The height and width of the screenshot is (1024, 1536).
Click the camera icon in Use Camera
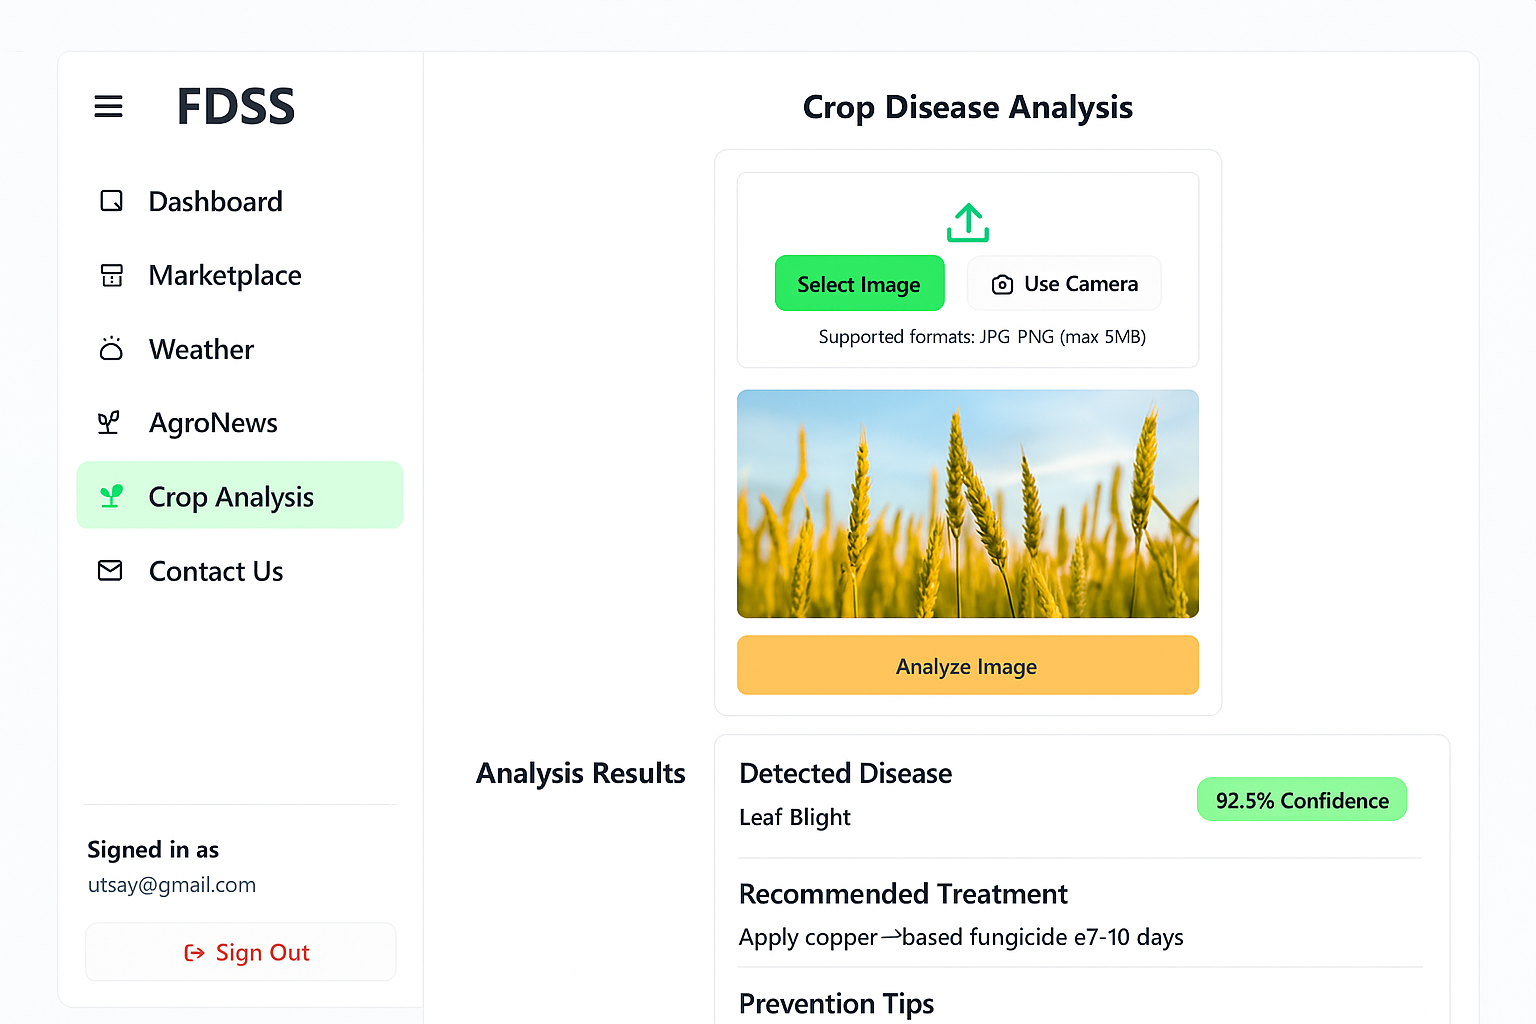[x=1002, y=285]
